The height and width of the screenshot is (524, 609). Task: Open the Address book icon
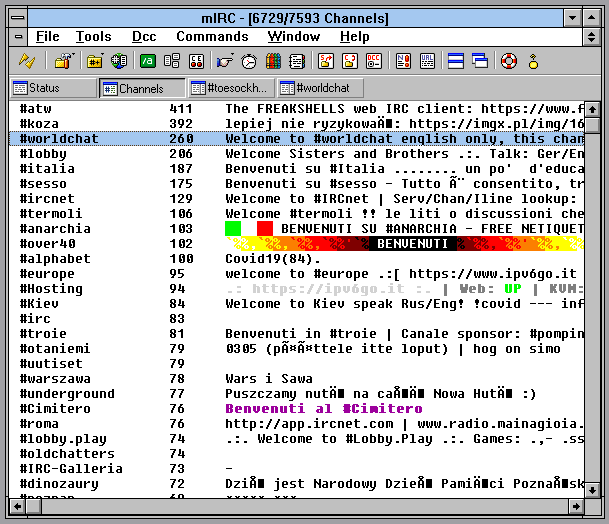click(172, 61)
